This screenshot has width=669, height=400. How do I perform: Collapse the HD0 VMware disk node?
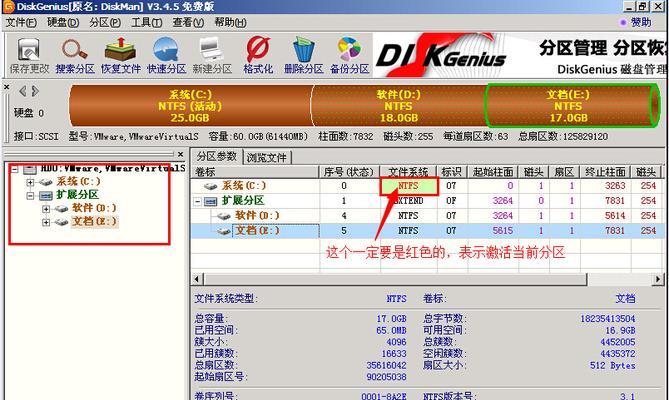click(x=15, y=169)
